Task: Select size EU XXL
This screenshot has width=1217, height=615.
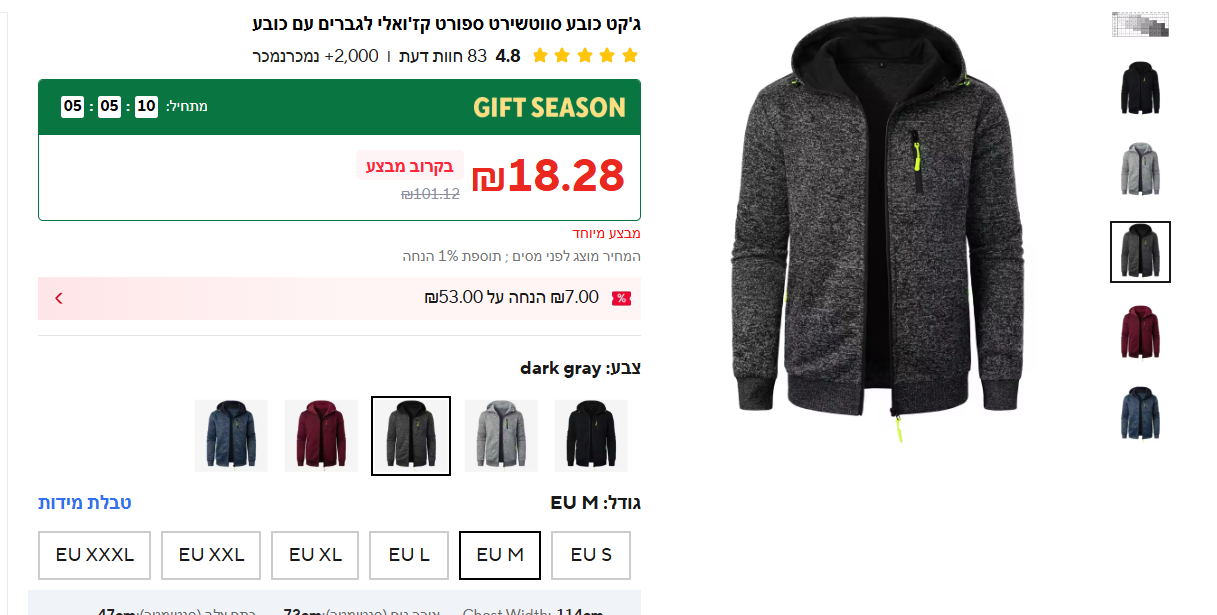Action: (211, 555)
